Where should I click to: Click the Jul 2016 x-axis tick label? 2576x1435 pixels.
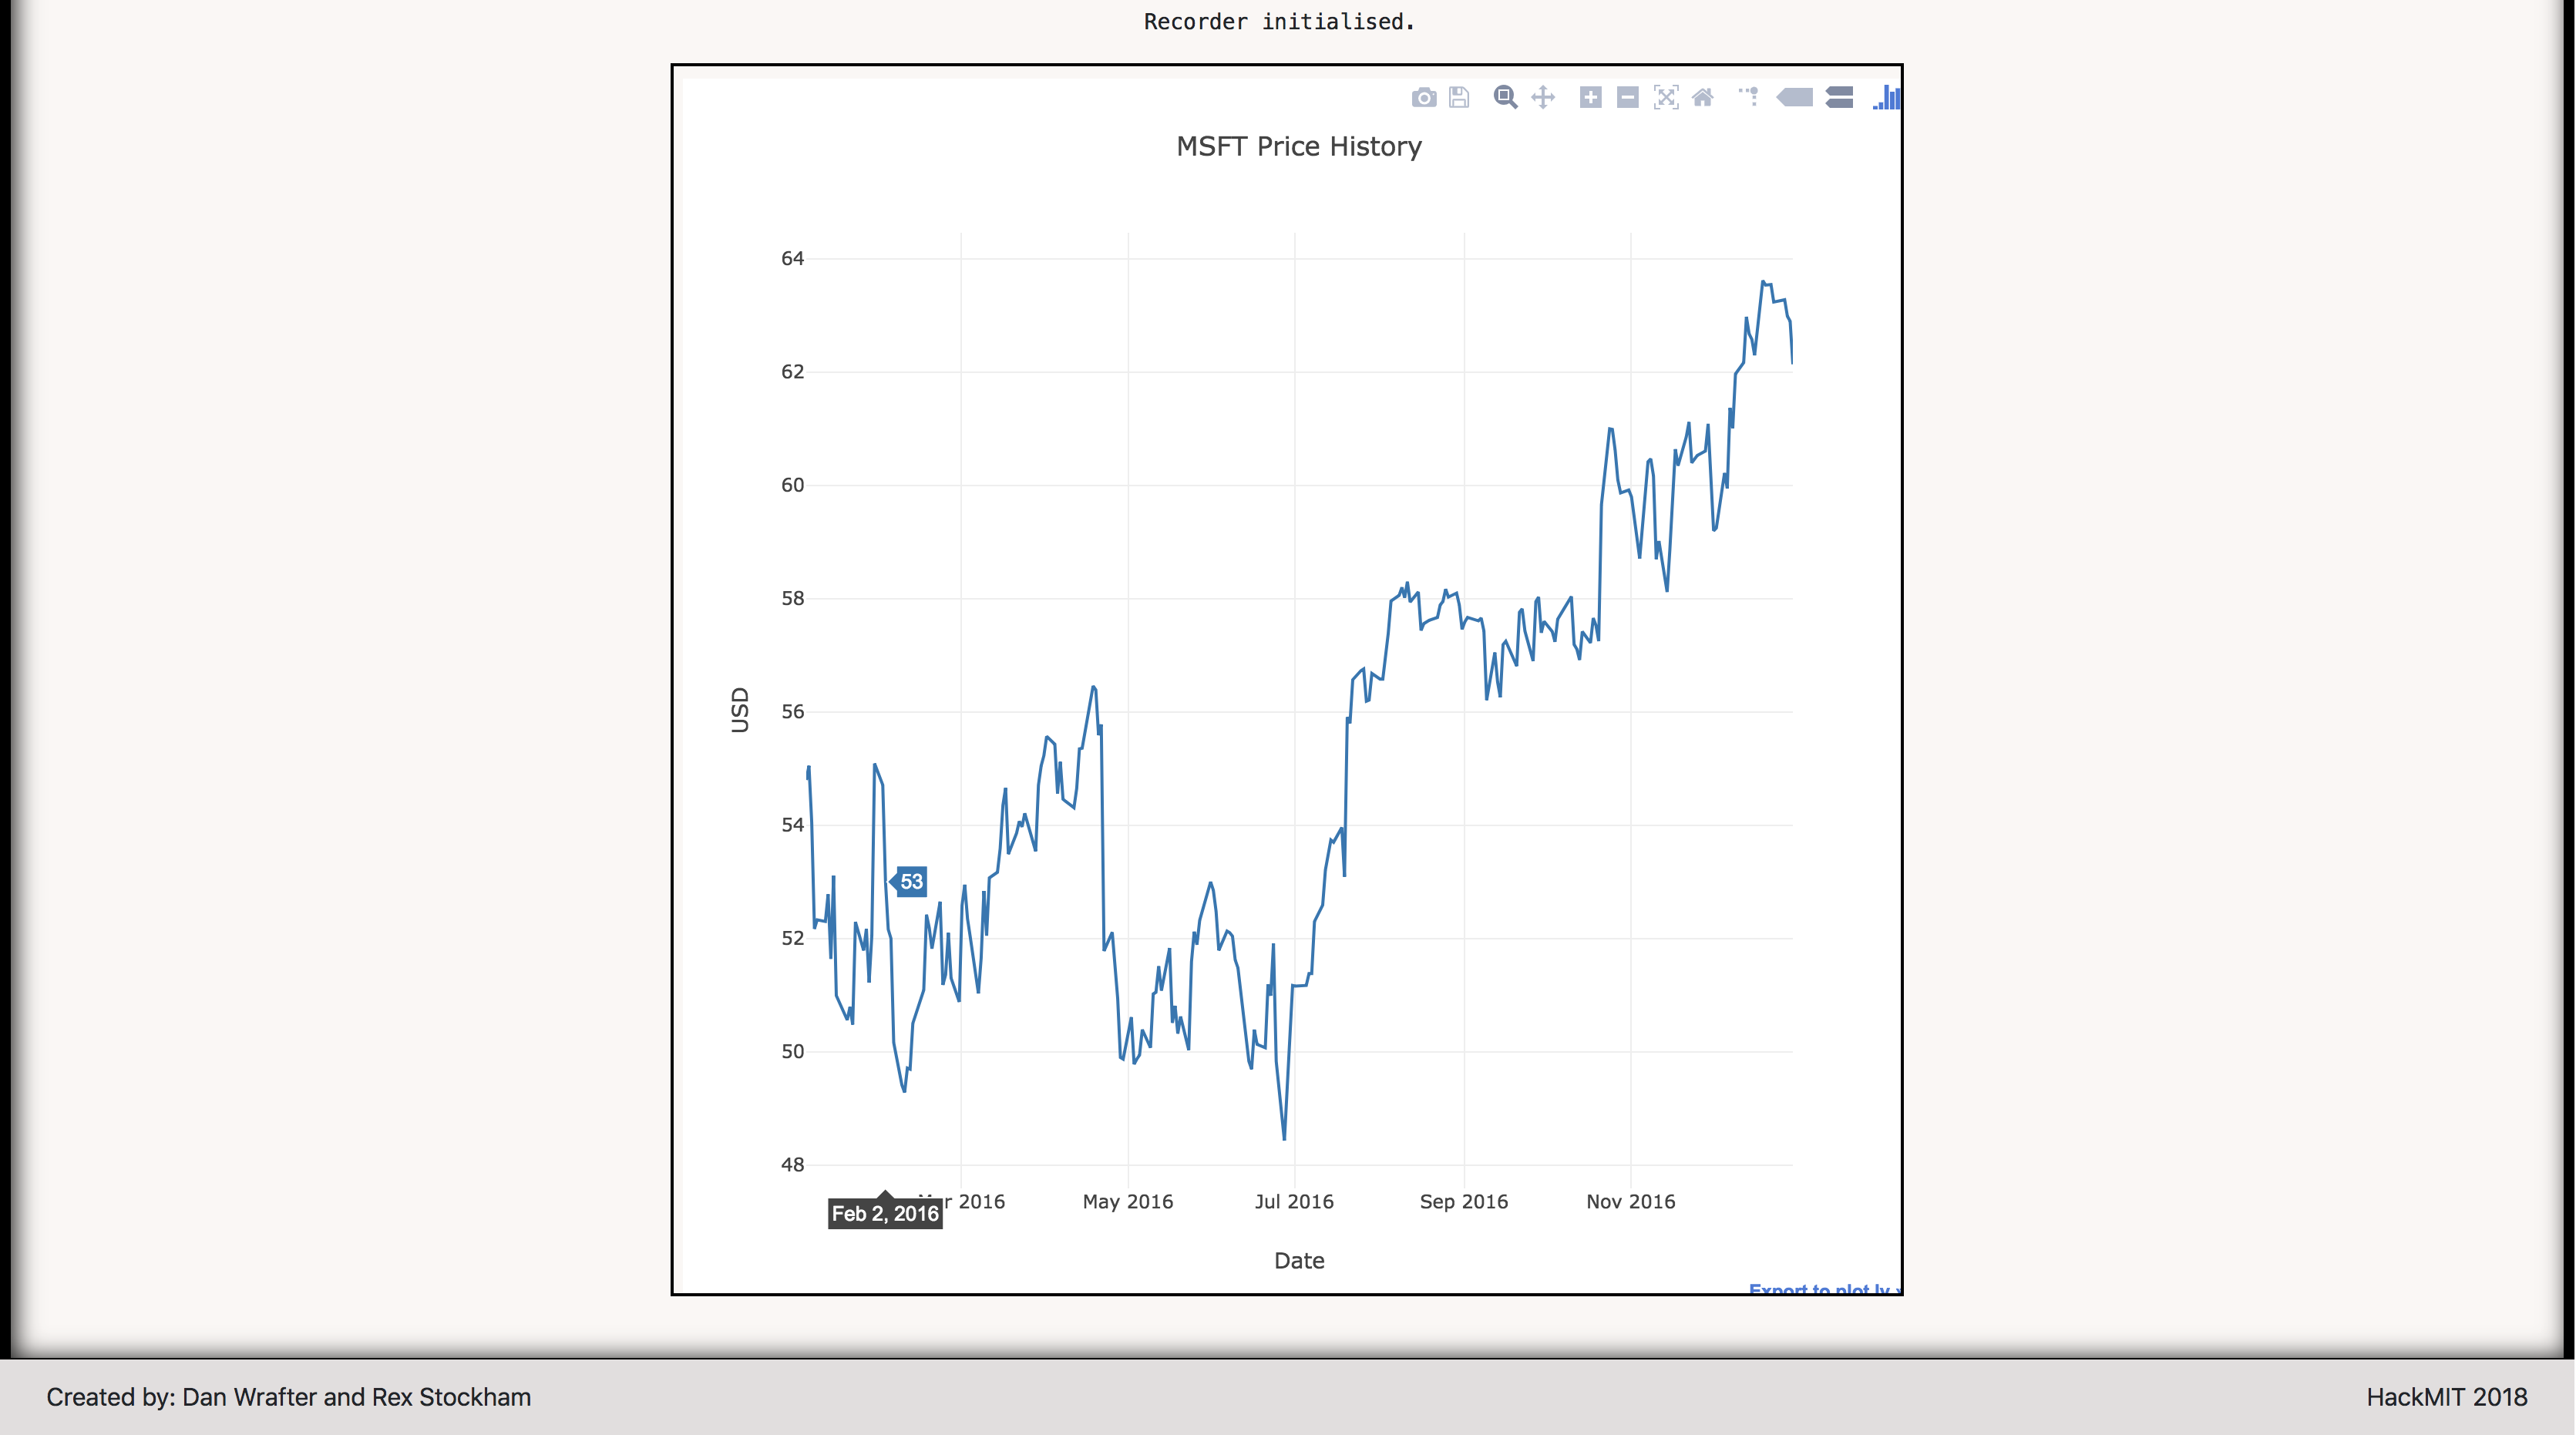pos(1294,1202)
